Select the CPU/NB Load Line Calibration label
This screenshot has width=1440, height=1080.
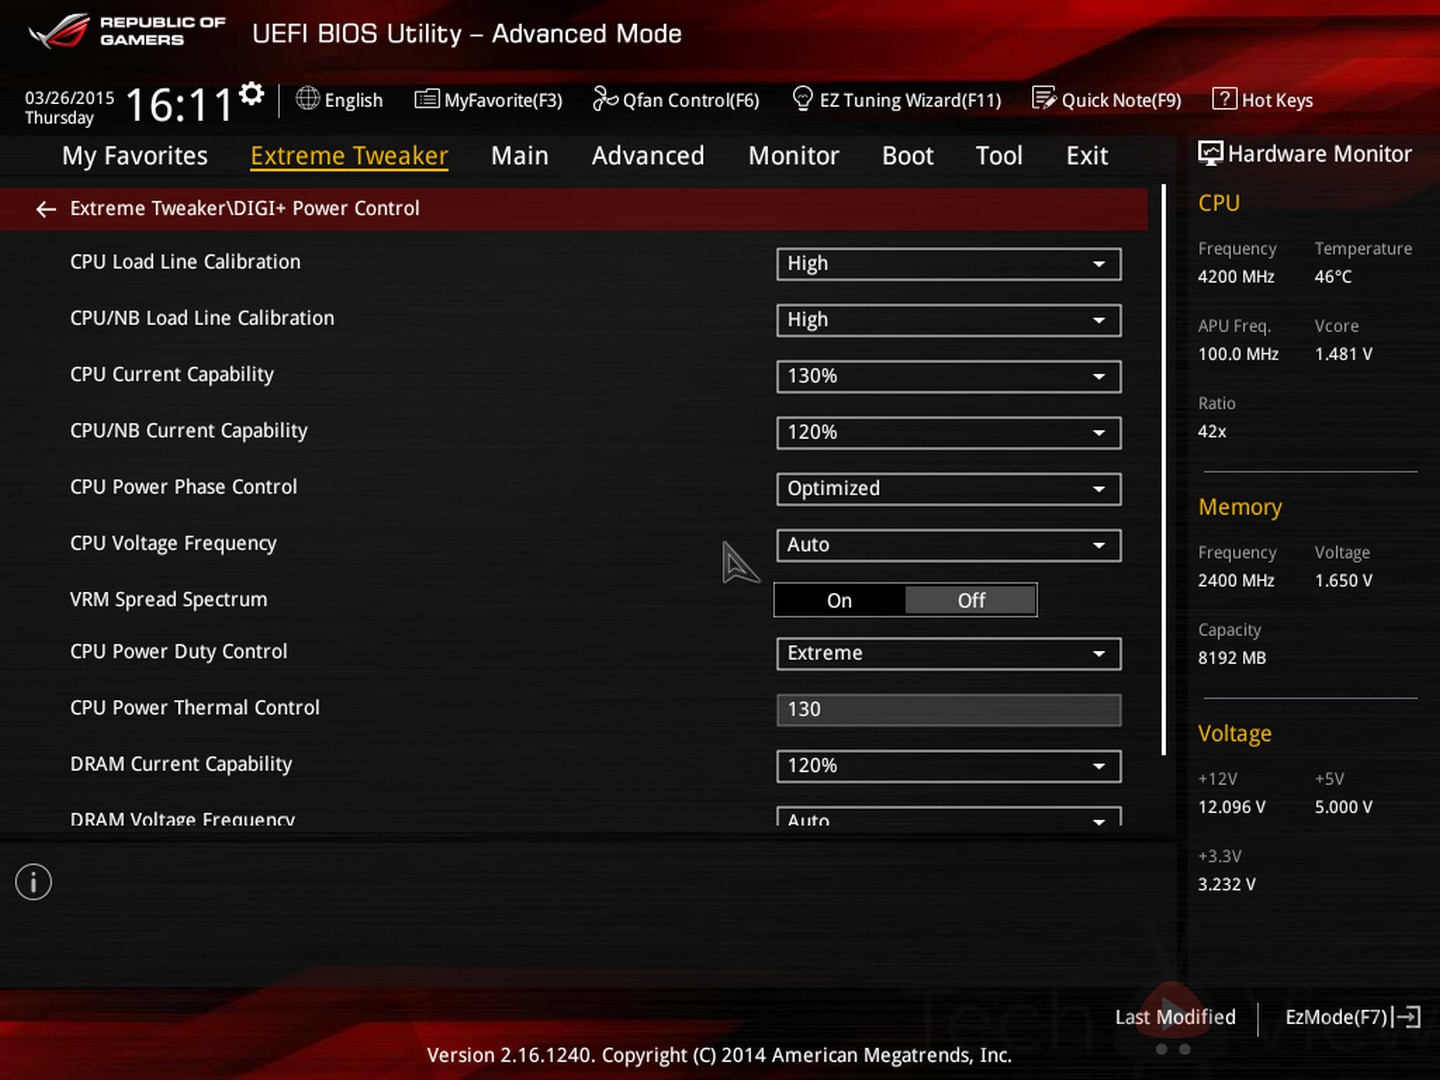202,318
